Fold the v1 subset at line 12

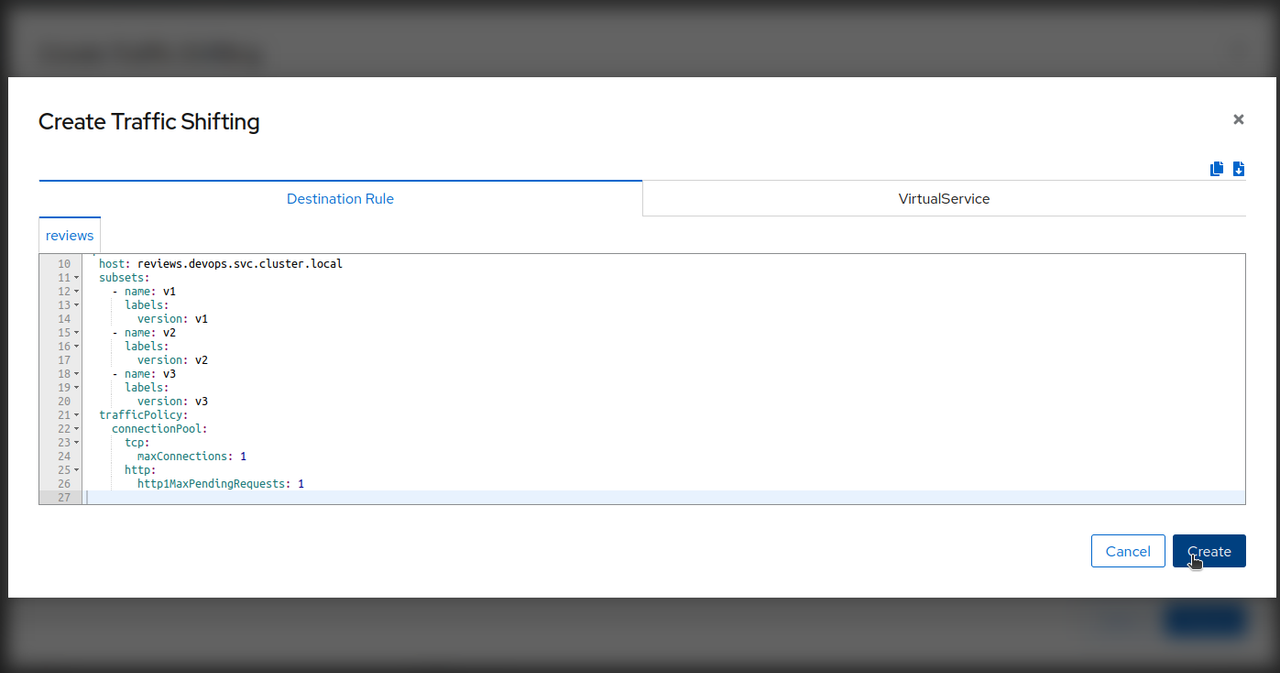click(77, 292)
